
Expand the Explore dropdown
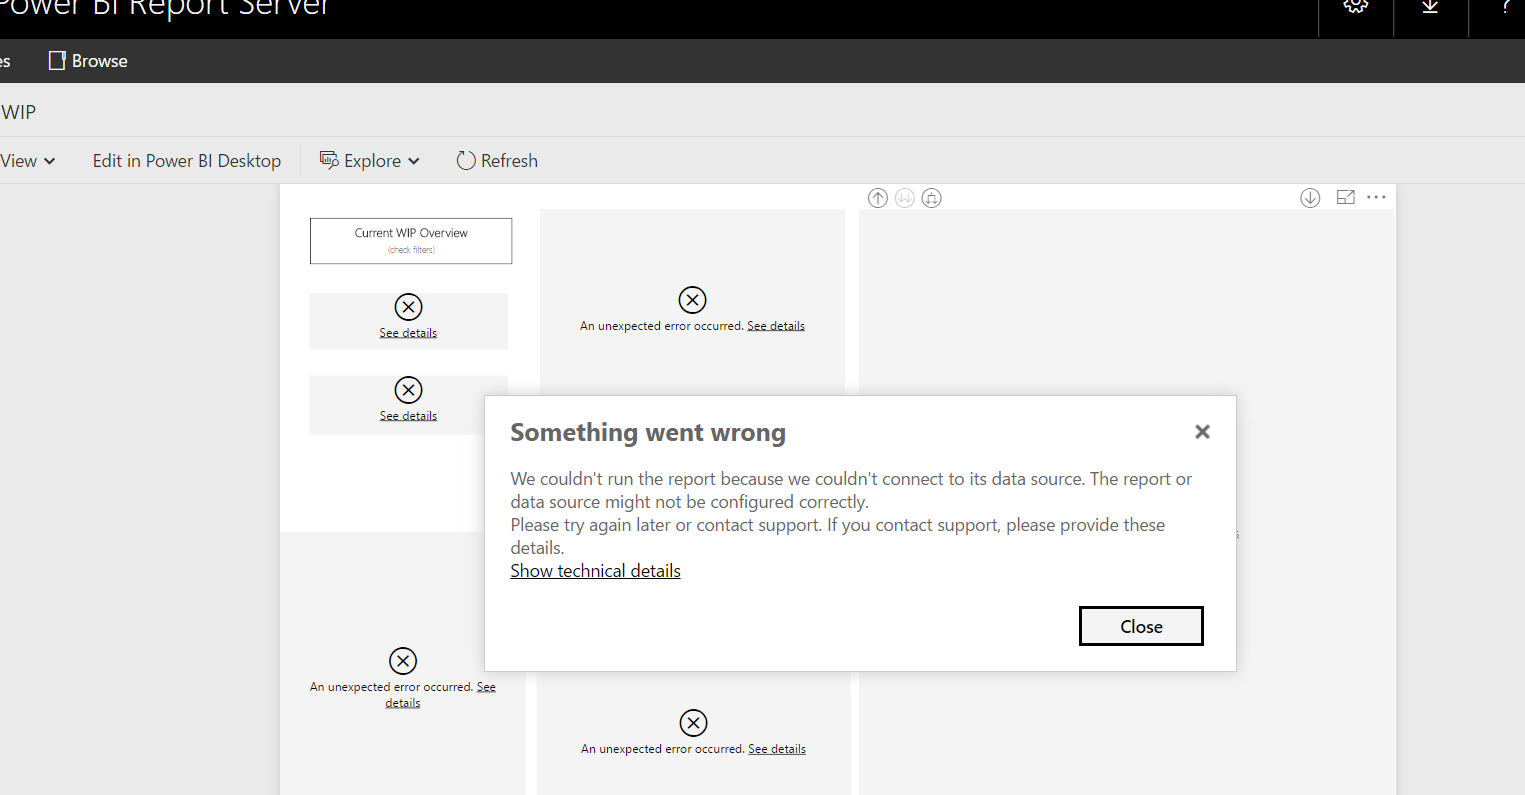click(370, 161)
